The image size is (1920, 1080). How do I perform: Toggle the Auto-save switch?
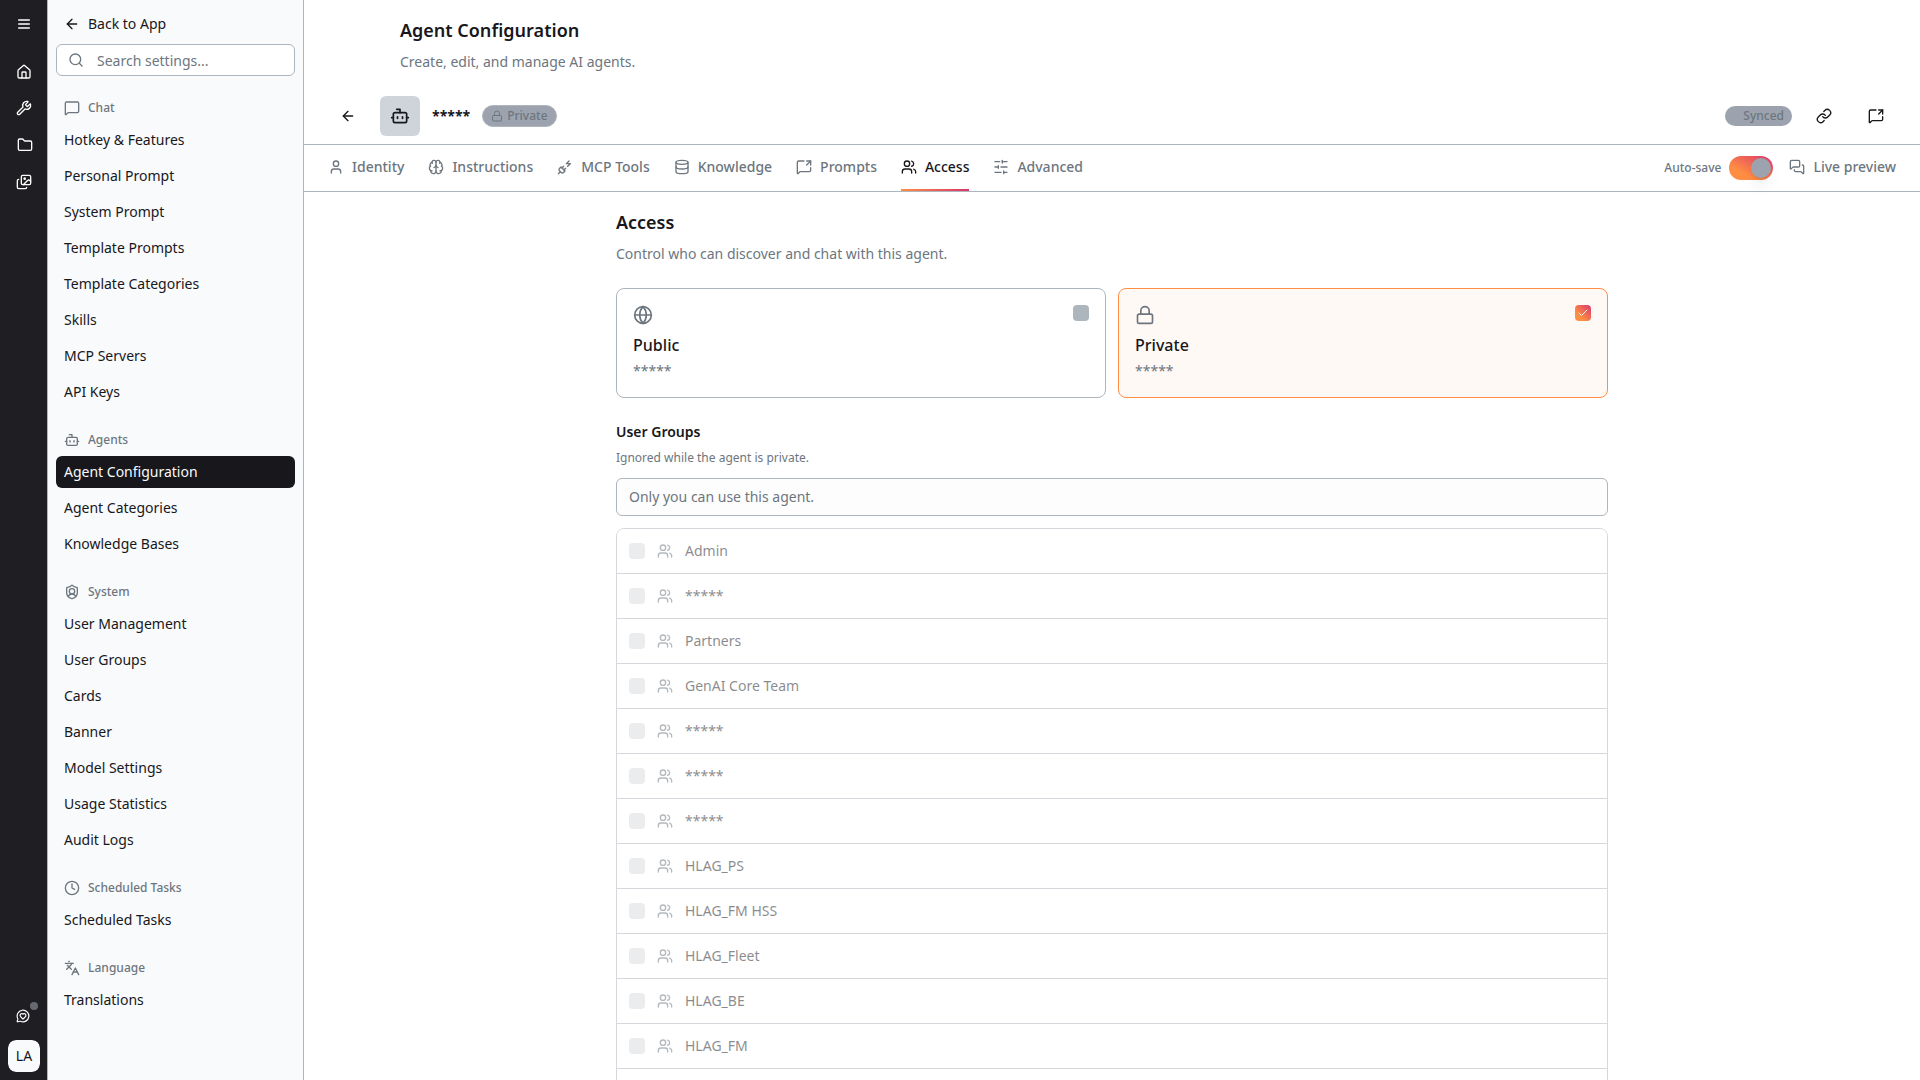(x=1751, y=167)
